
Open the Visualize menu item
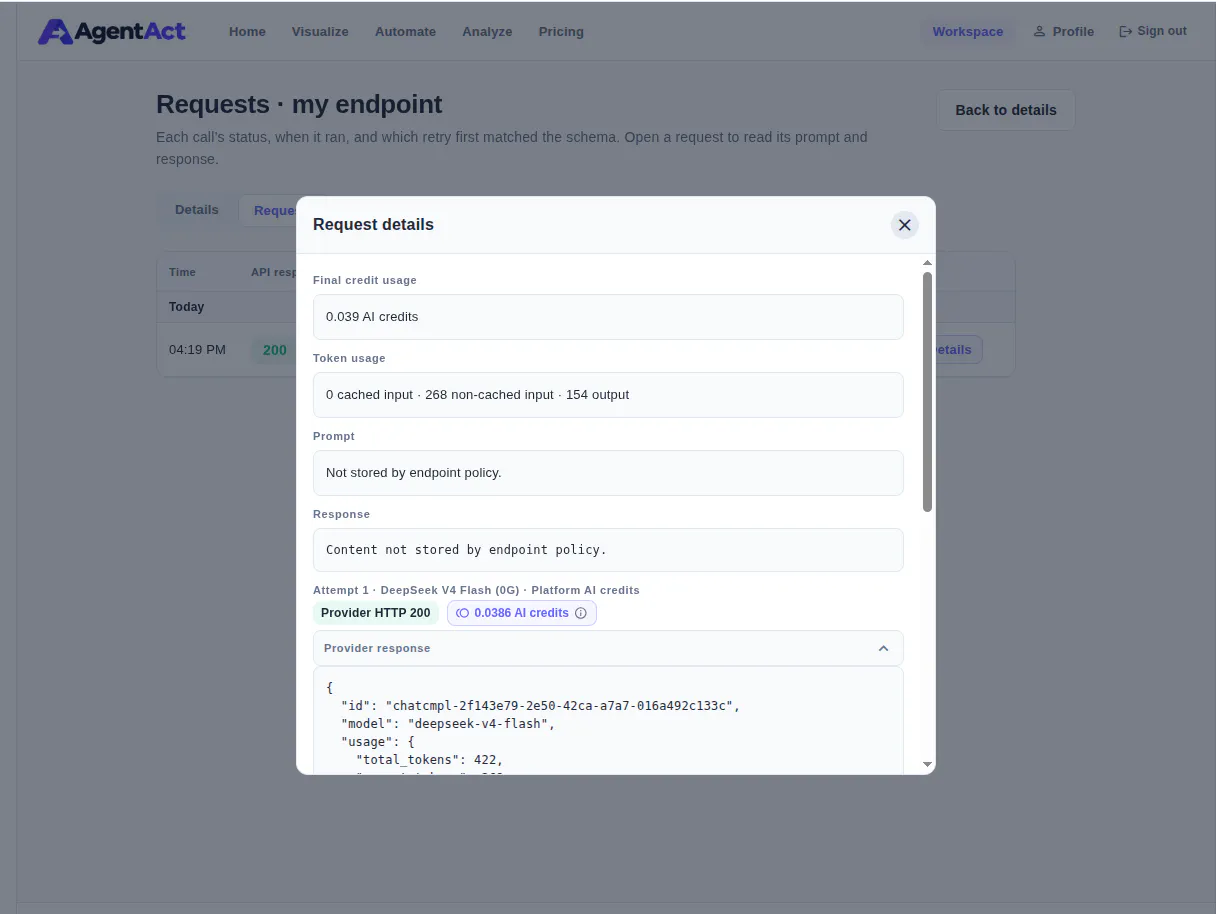tap(320, 31)
